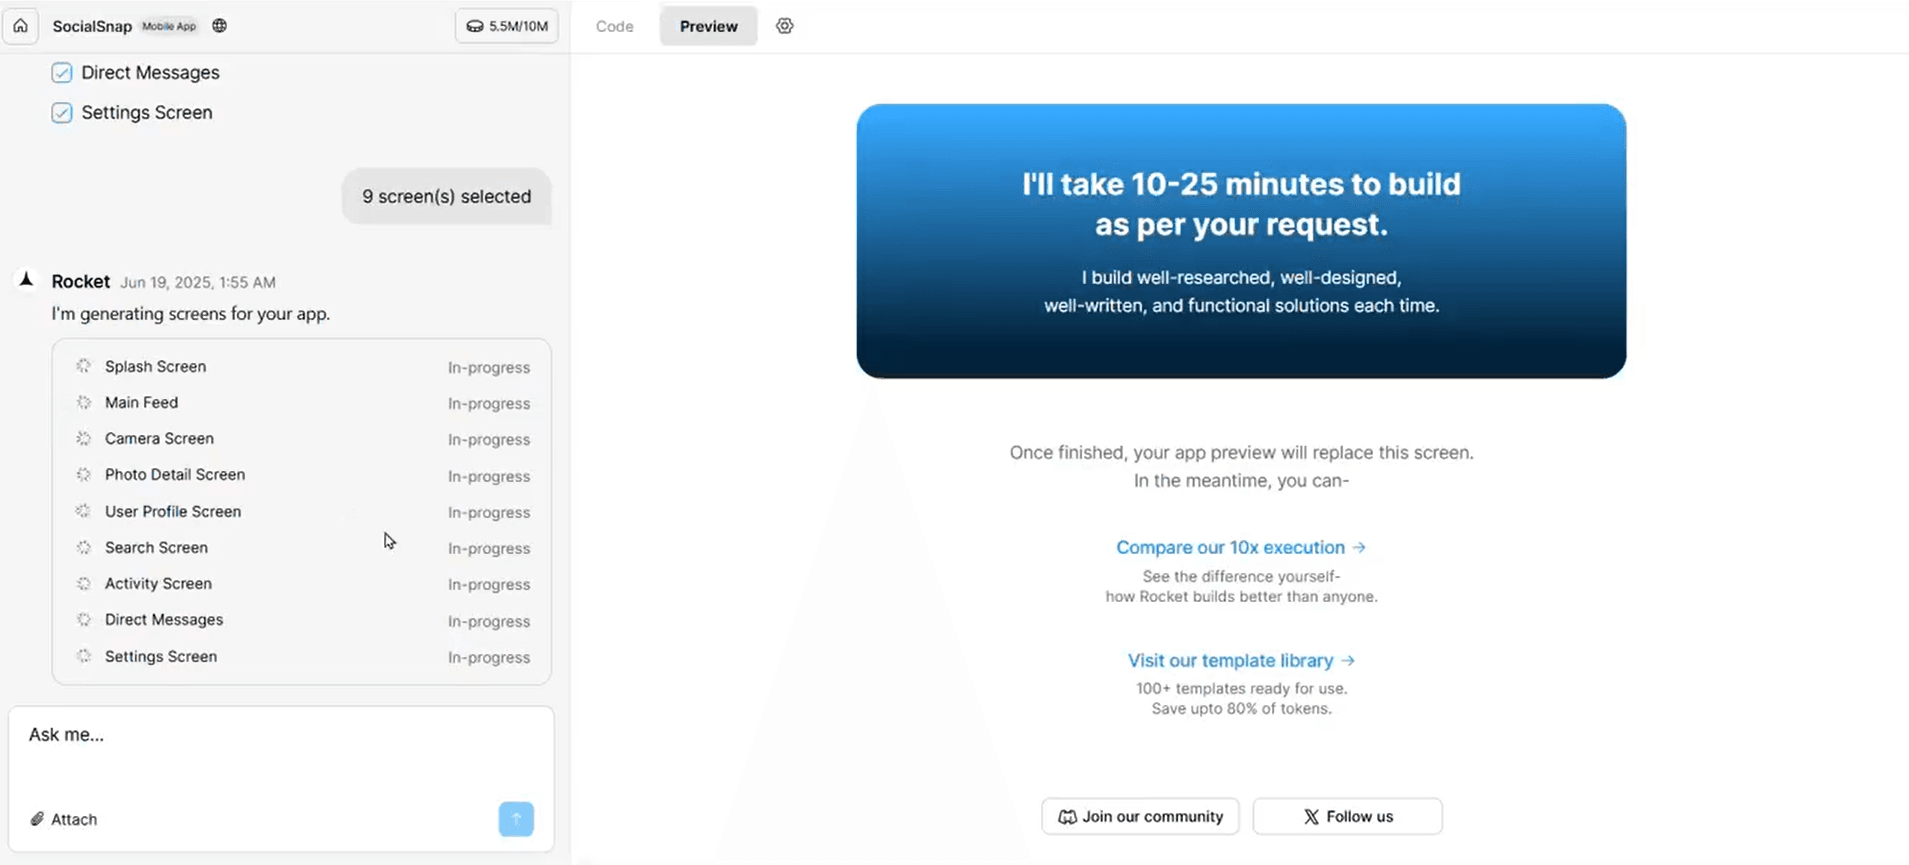Click the spinner icon for Splash Screen
Viewport: 1909px width, 865px height.
tap(84, 366)
